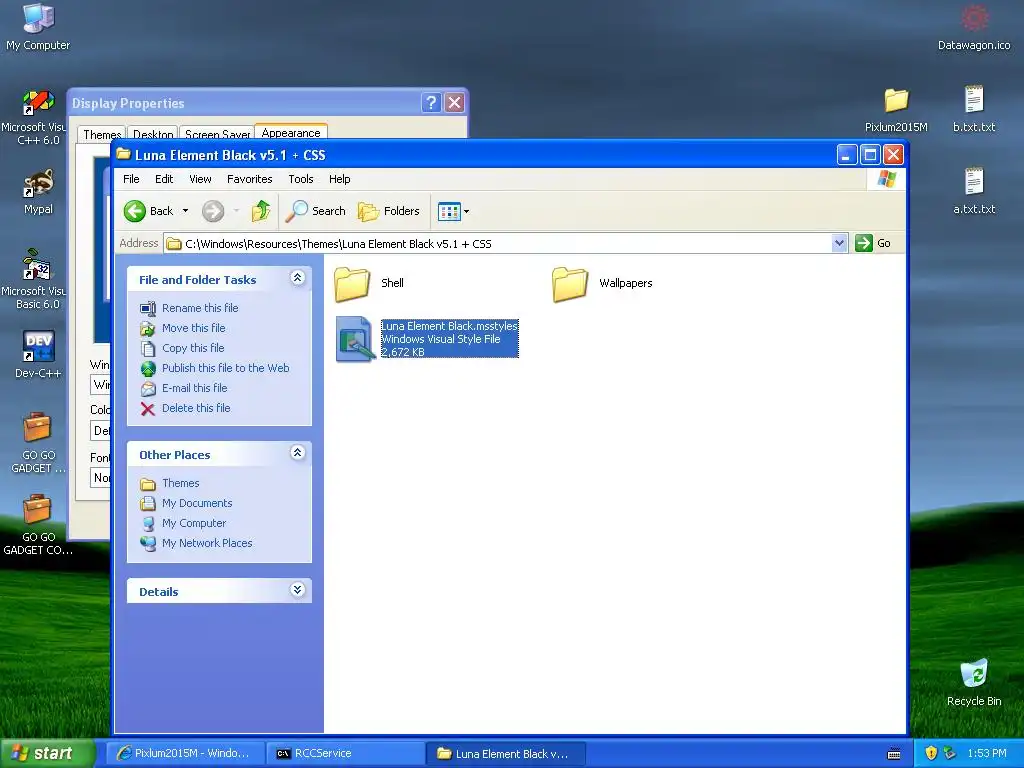Toggle the Folders pane
The image size is (1024, 768).
389,211
